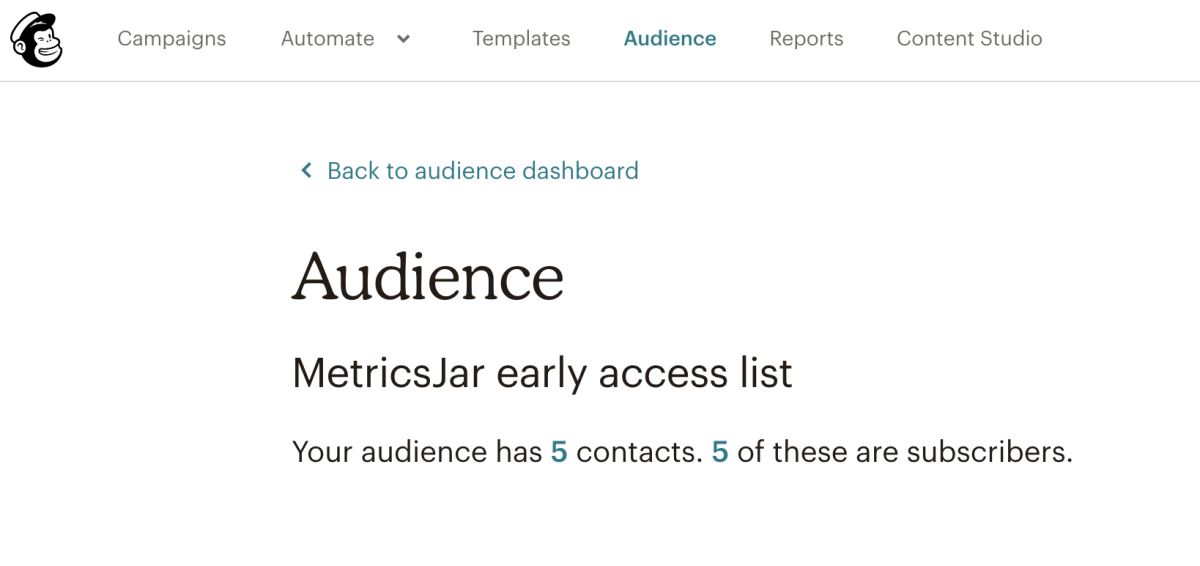The height and width of the screenshot is (566, 1200).
Task: Click the word 'subscribers.' in summary
Action: pos(990,452)
